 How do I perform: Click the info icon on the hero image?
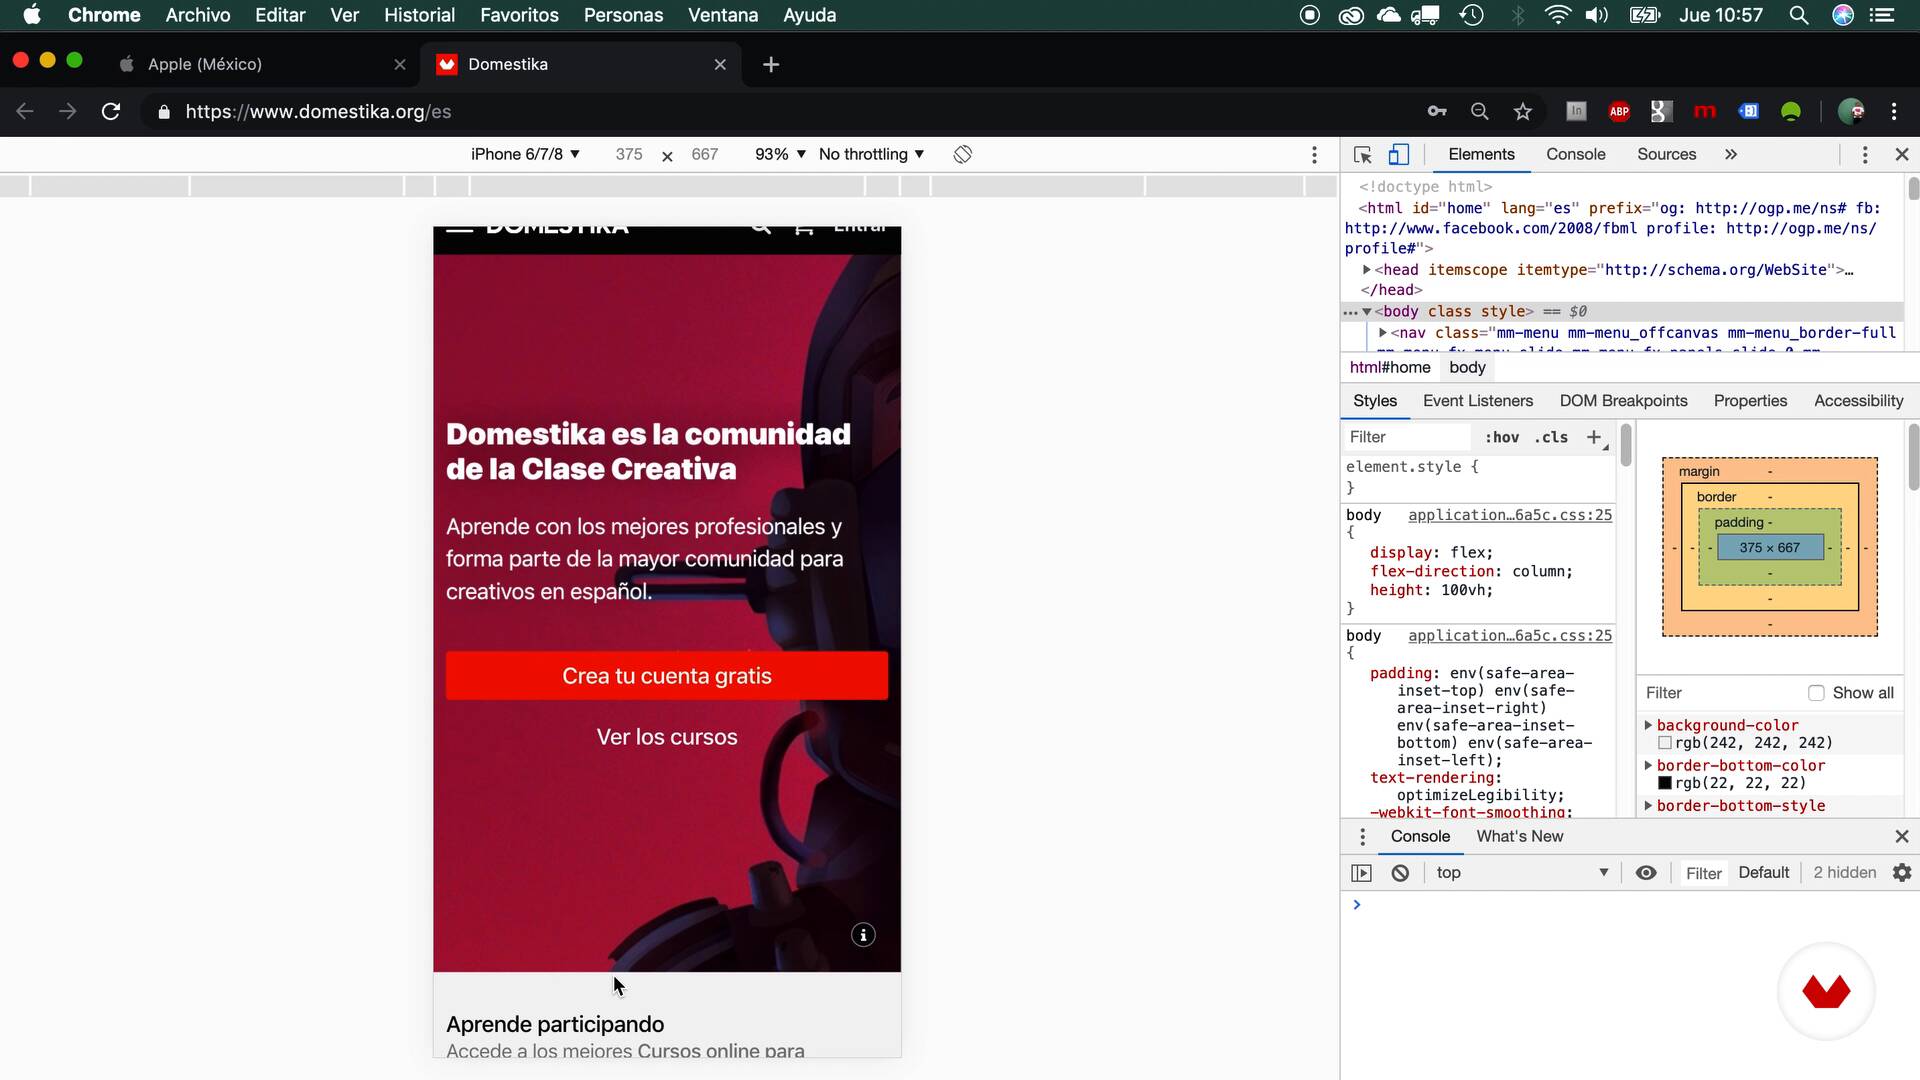(x=863, y=935)
